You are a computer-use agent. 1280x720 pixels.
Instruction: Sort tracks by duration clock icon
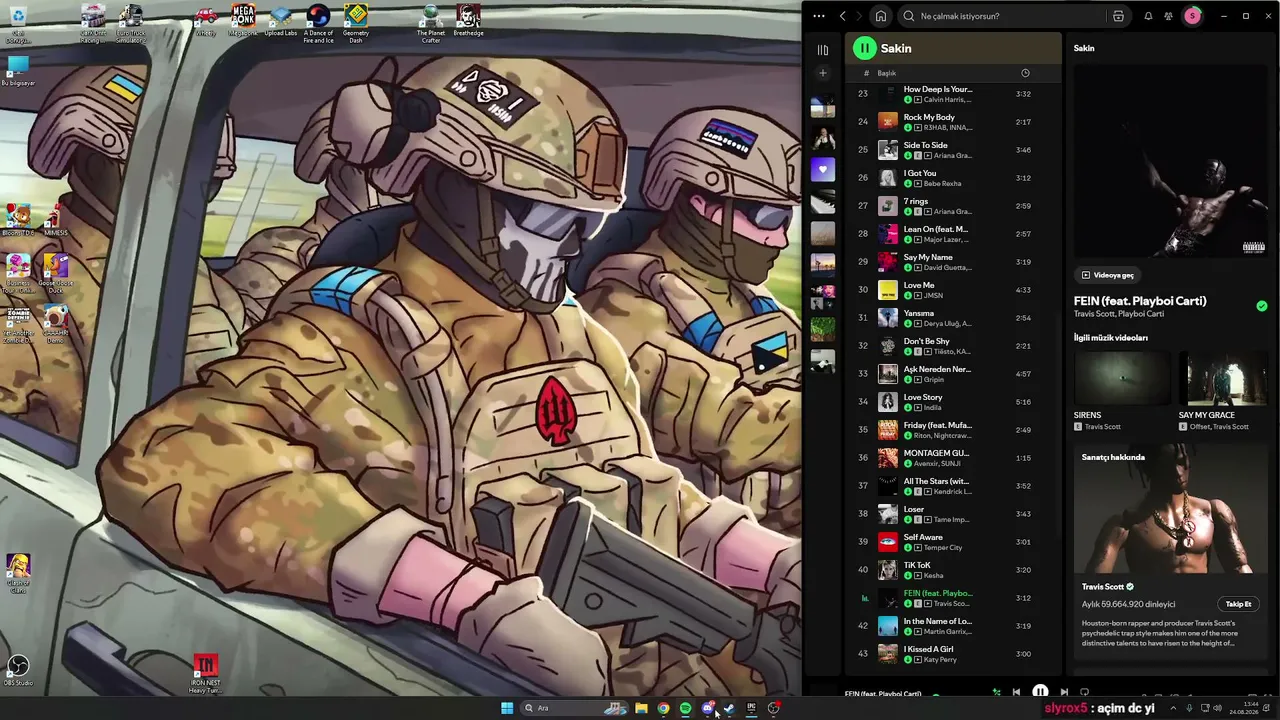[1025, 73]
